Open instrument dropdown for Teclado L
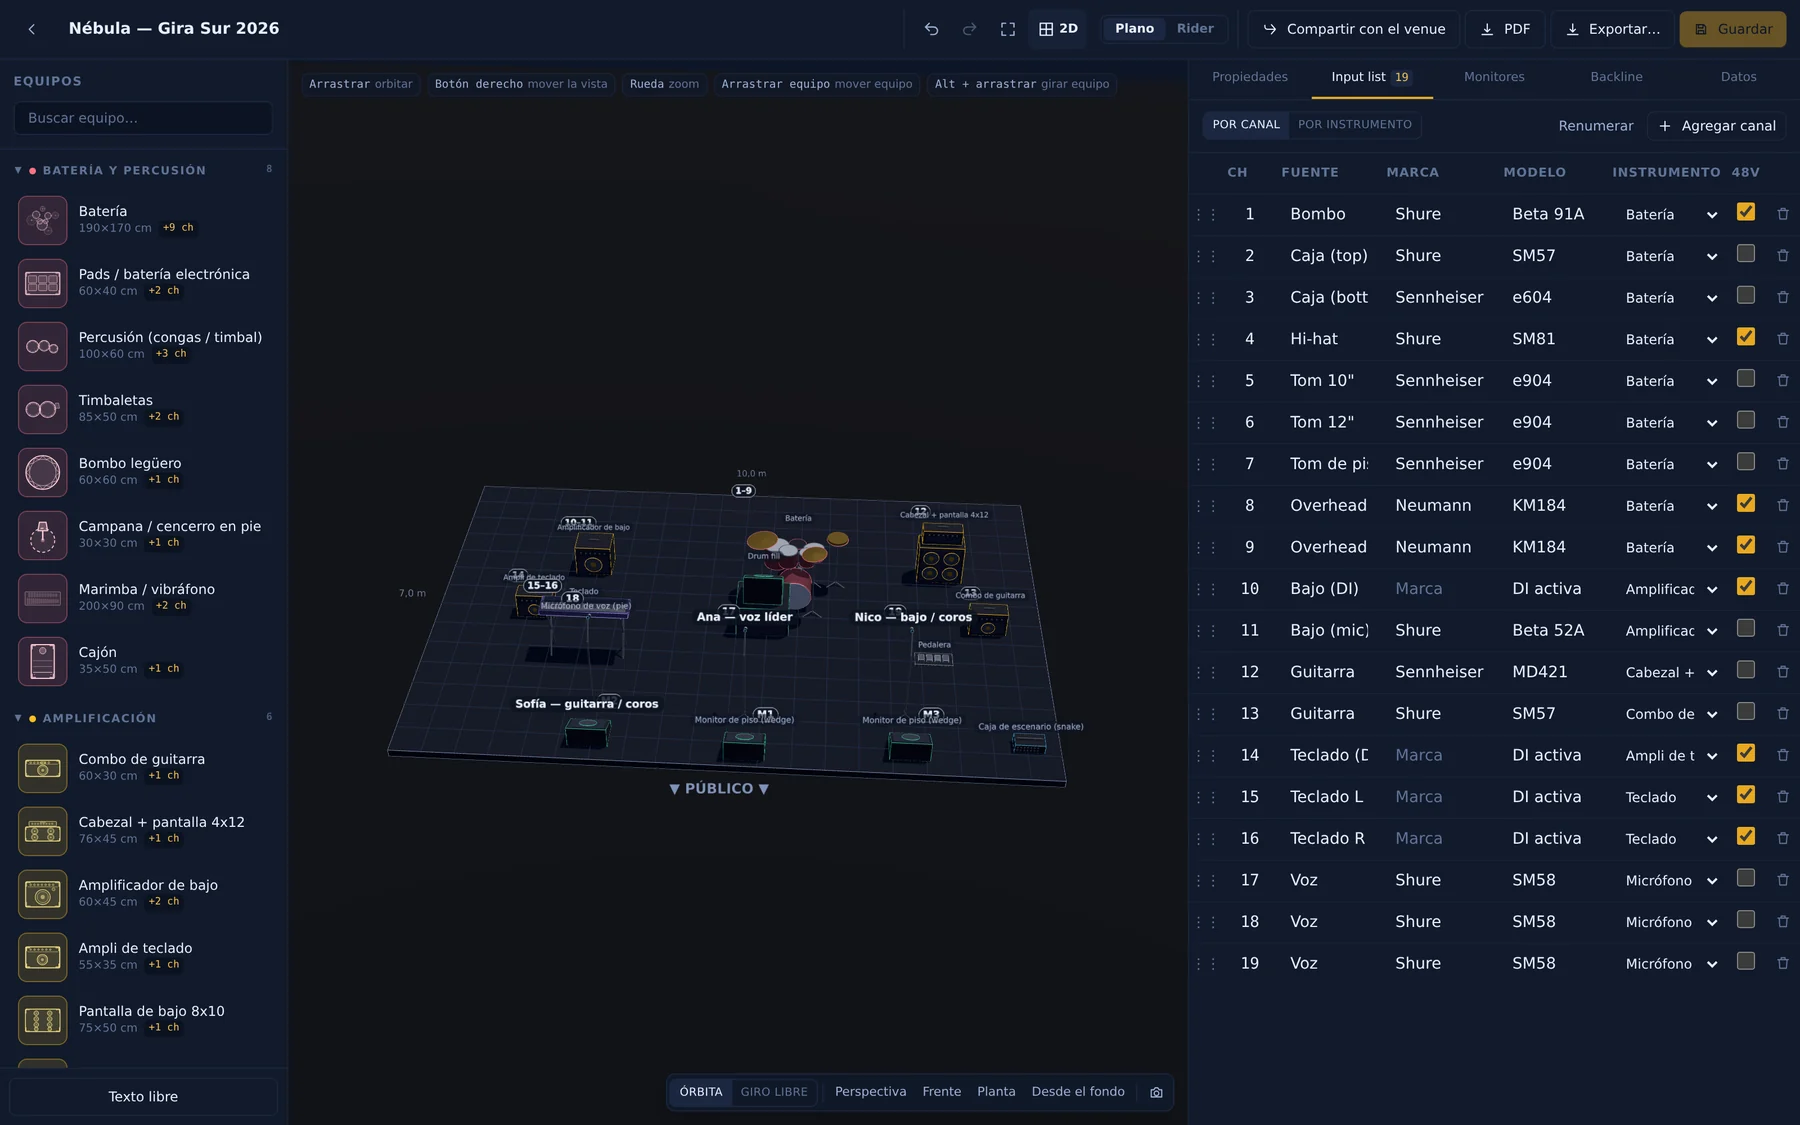 (x=1671, y=797)
